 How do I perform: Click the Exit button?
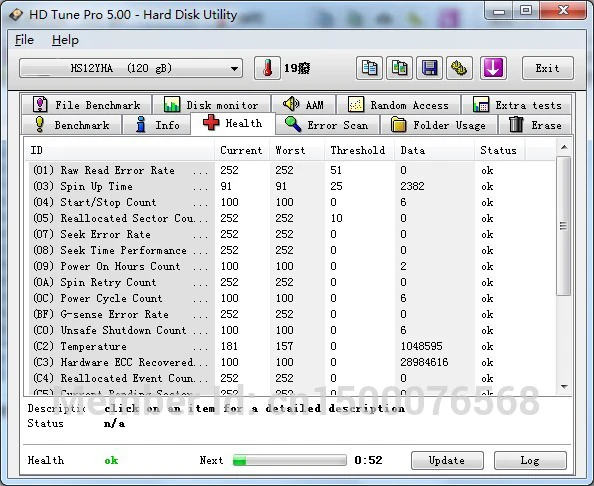547,68
